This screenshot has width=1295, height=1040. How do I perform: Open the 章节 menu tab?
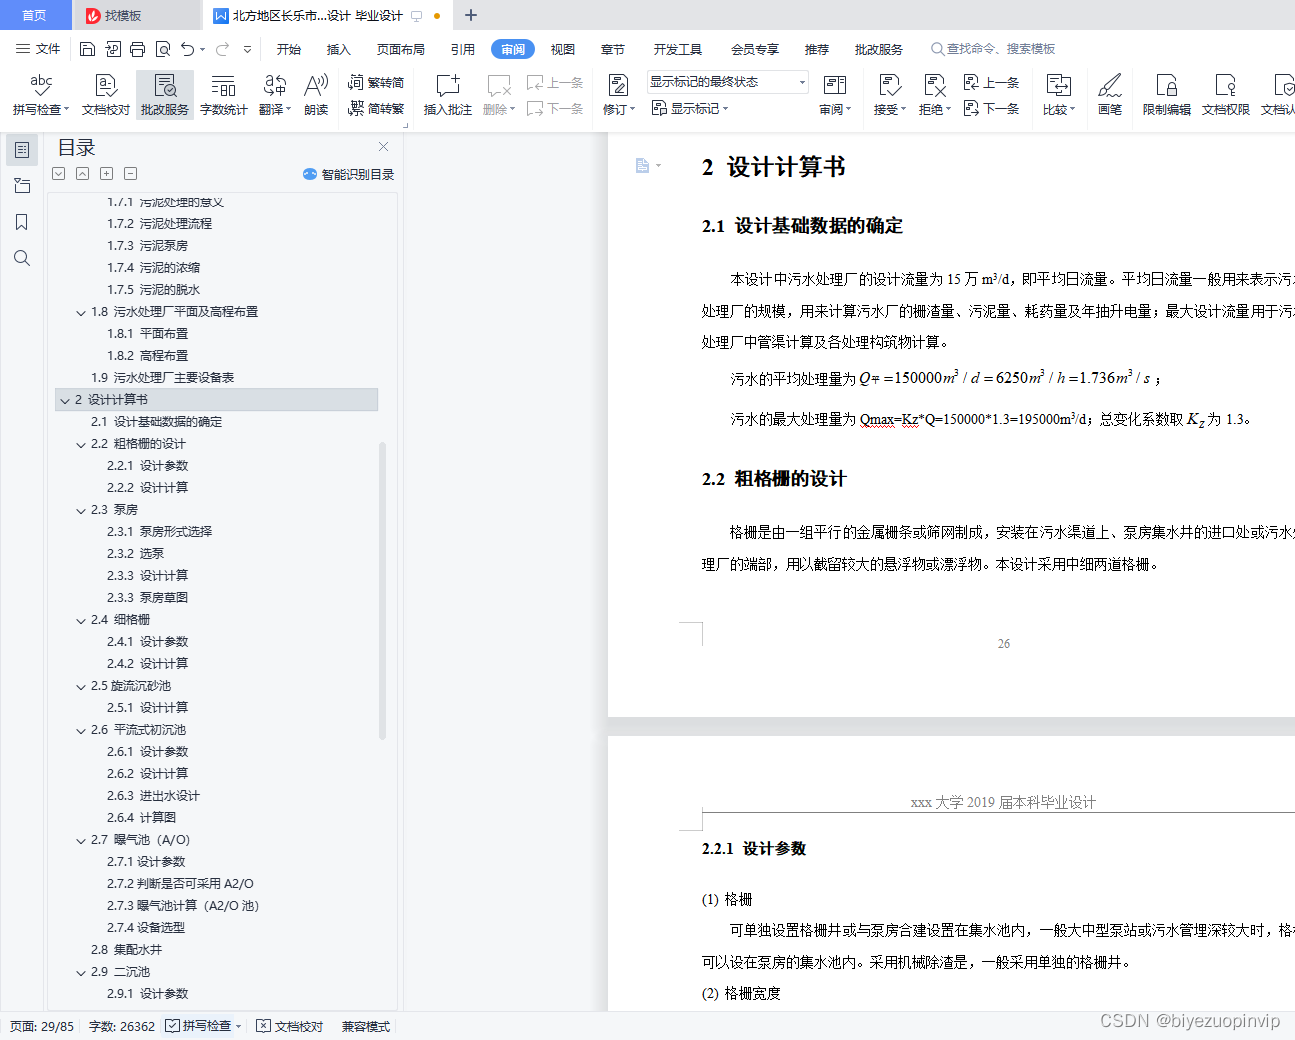pyautogui.click(x=612, y=48)
